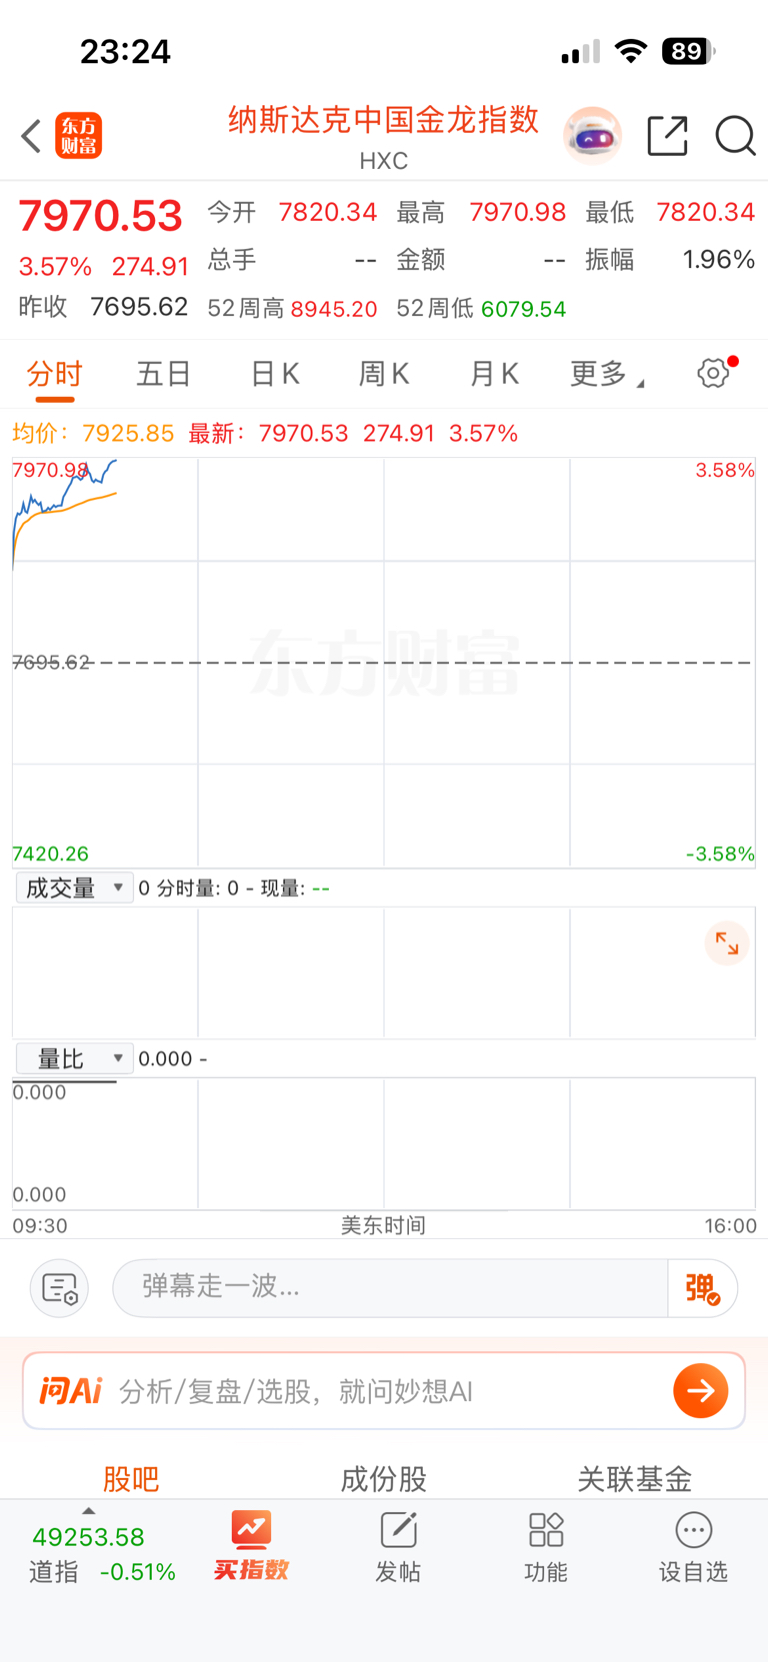Tap 设自选 to add to watchlist

pyautogui.click(x=693, y=1548)
